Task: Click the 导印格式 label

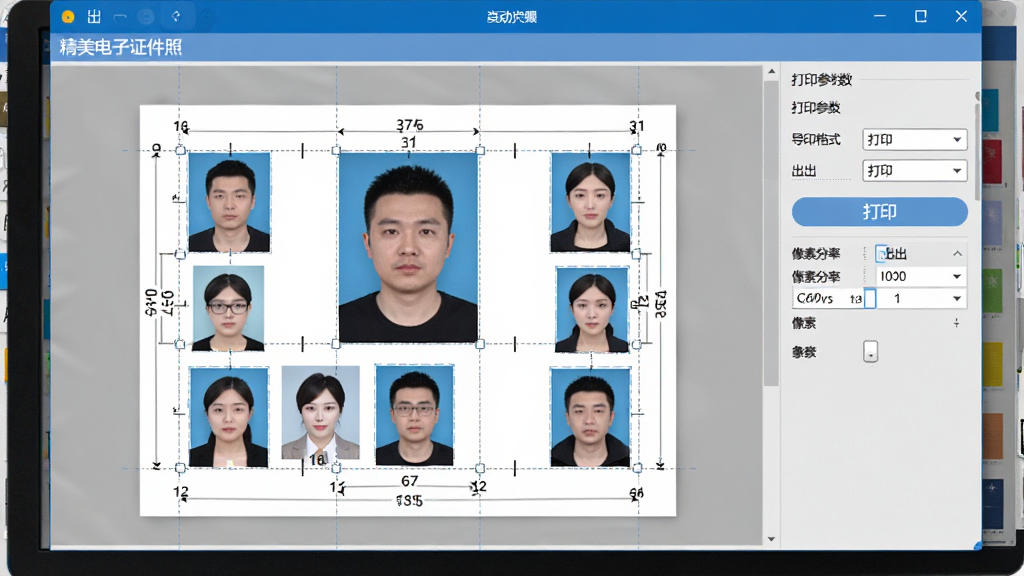Action: pos(816,140)
